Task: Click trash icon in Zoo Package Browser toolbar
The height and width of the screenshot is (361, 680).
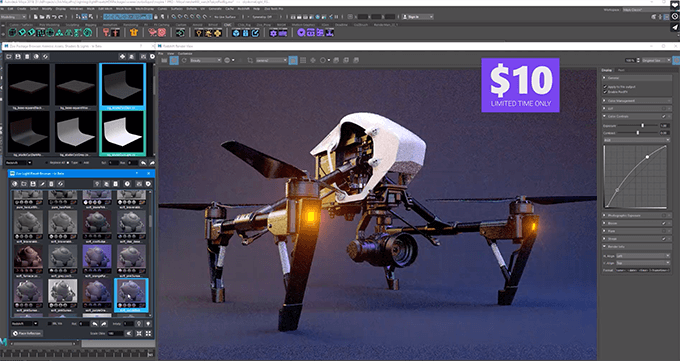Action: pos(27,56)
